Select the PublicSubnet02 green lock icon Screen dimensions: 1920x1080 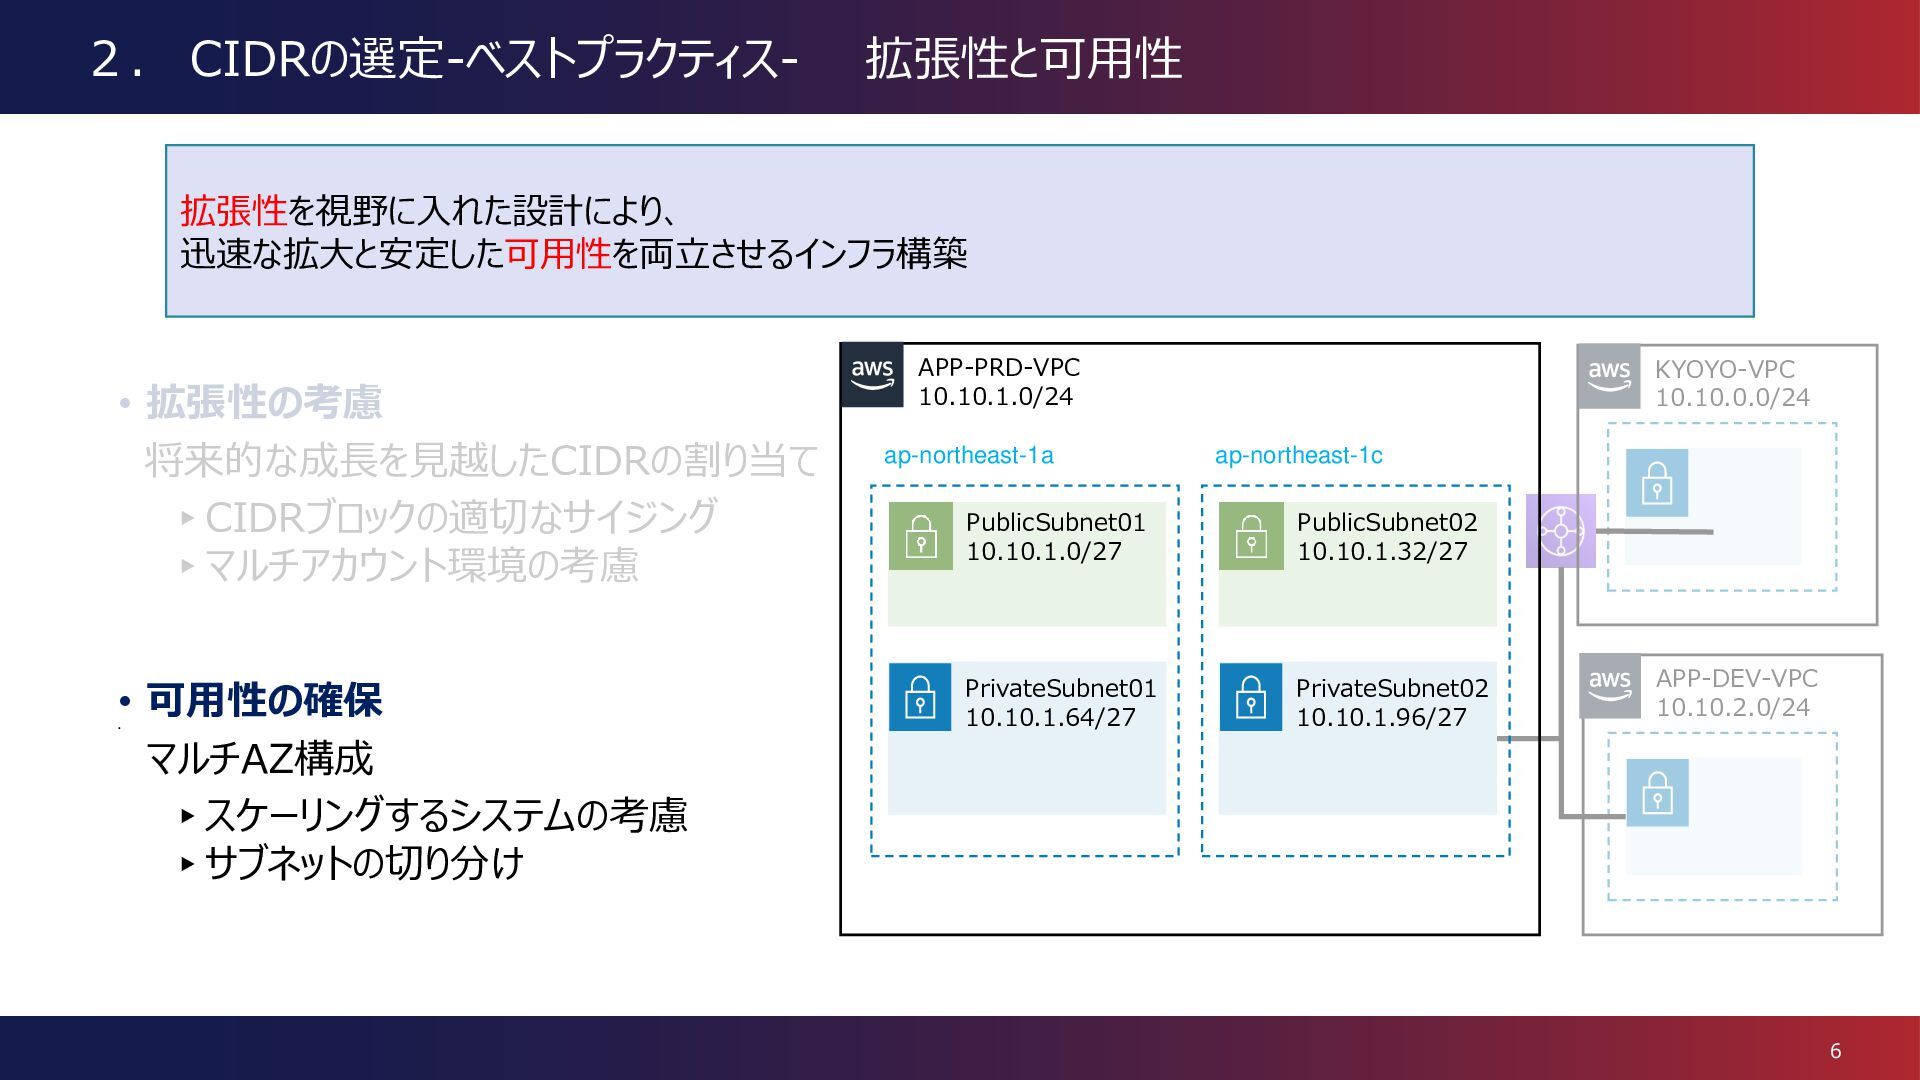(x=1250, y=537)
